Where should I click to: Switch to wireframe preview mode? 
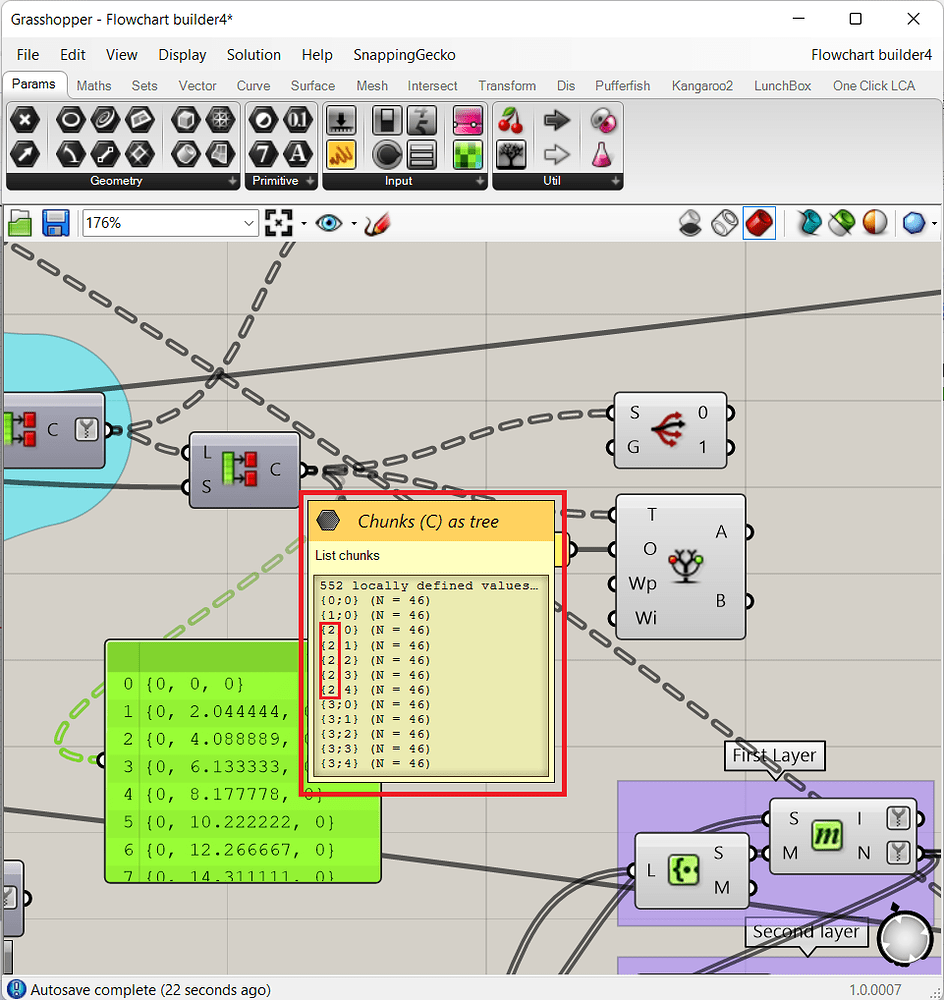tap(725, 223)
